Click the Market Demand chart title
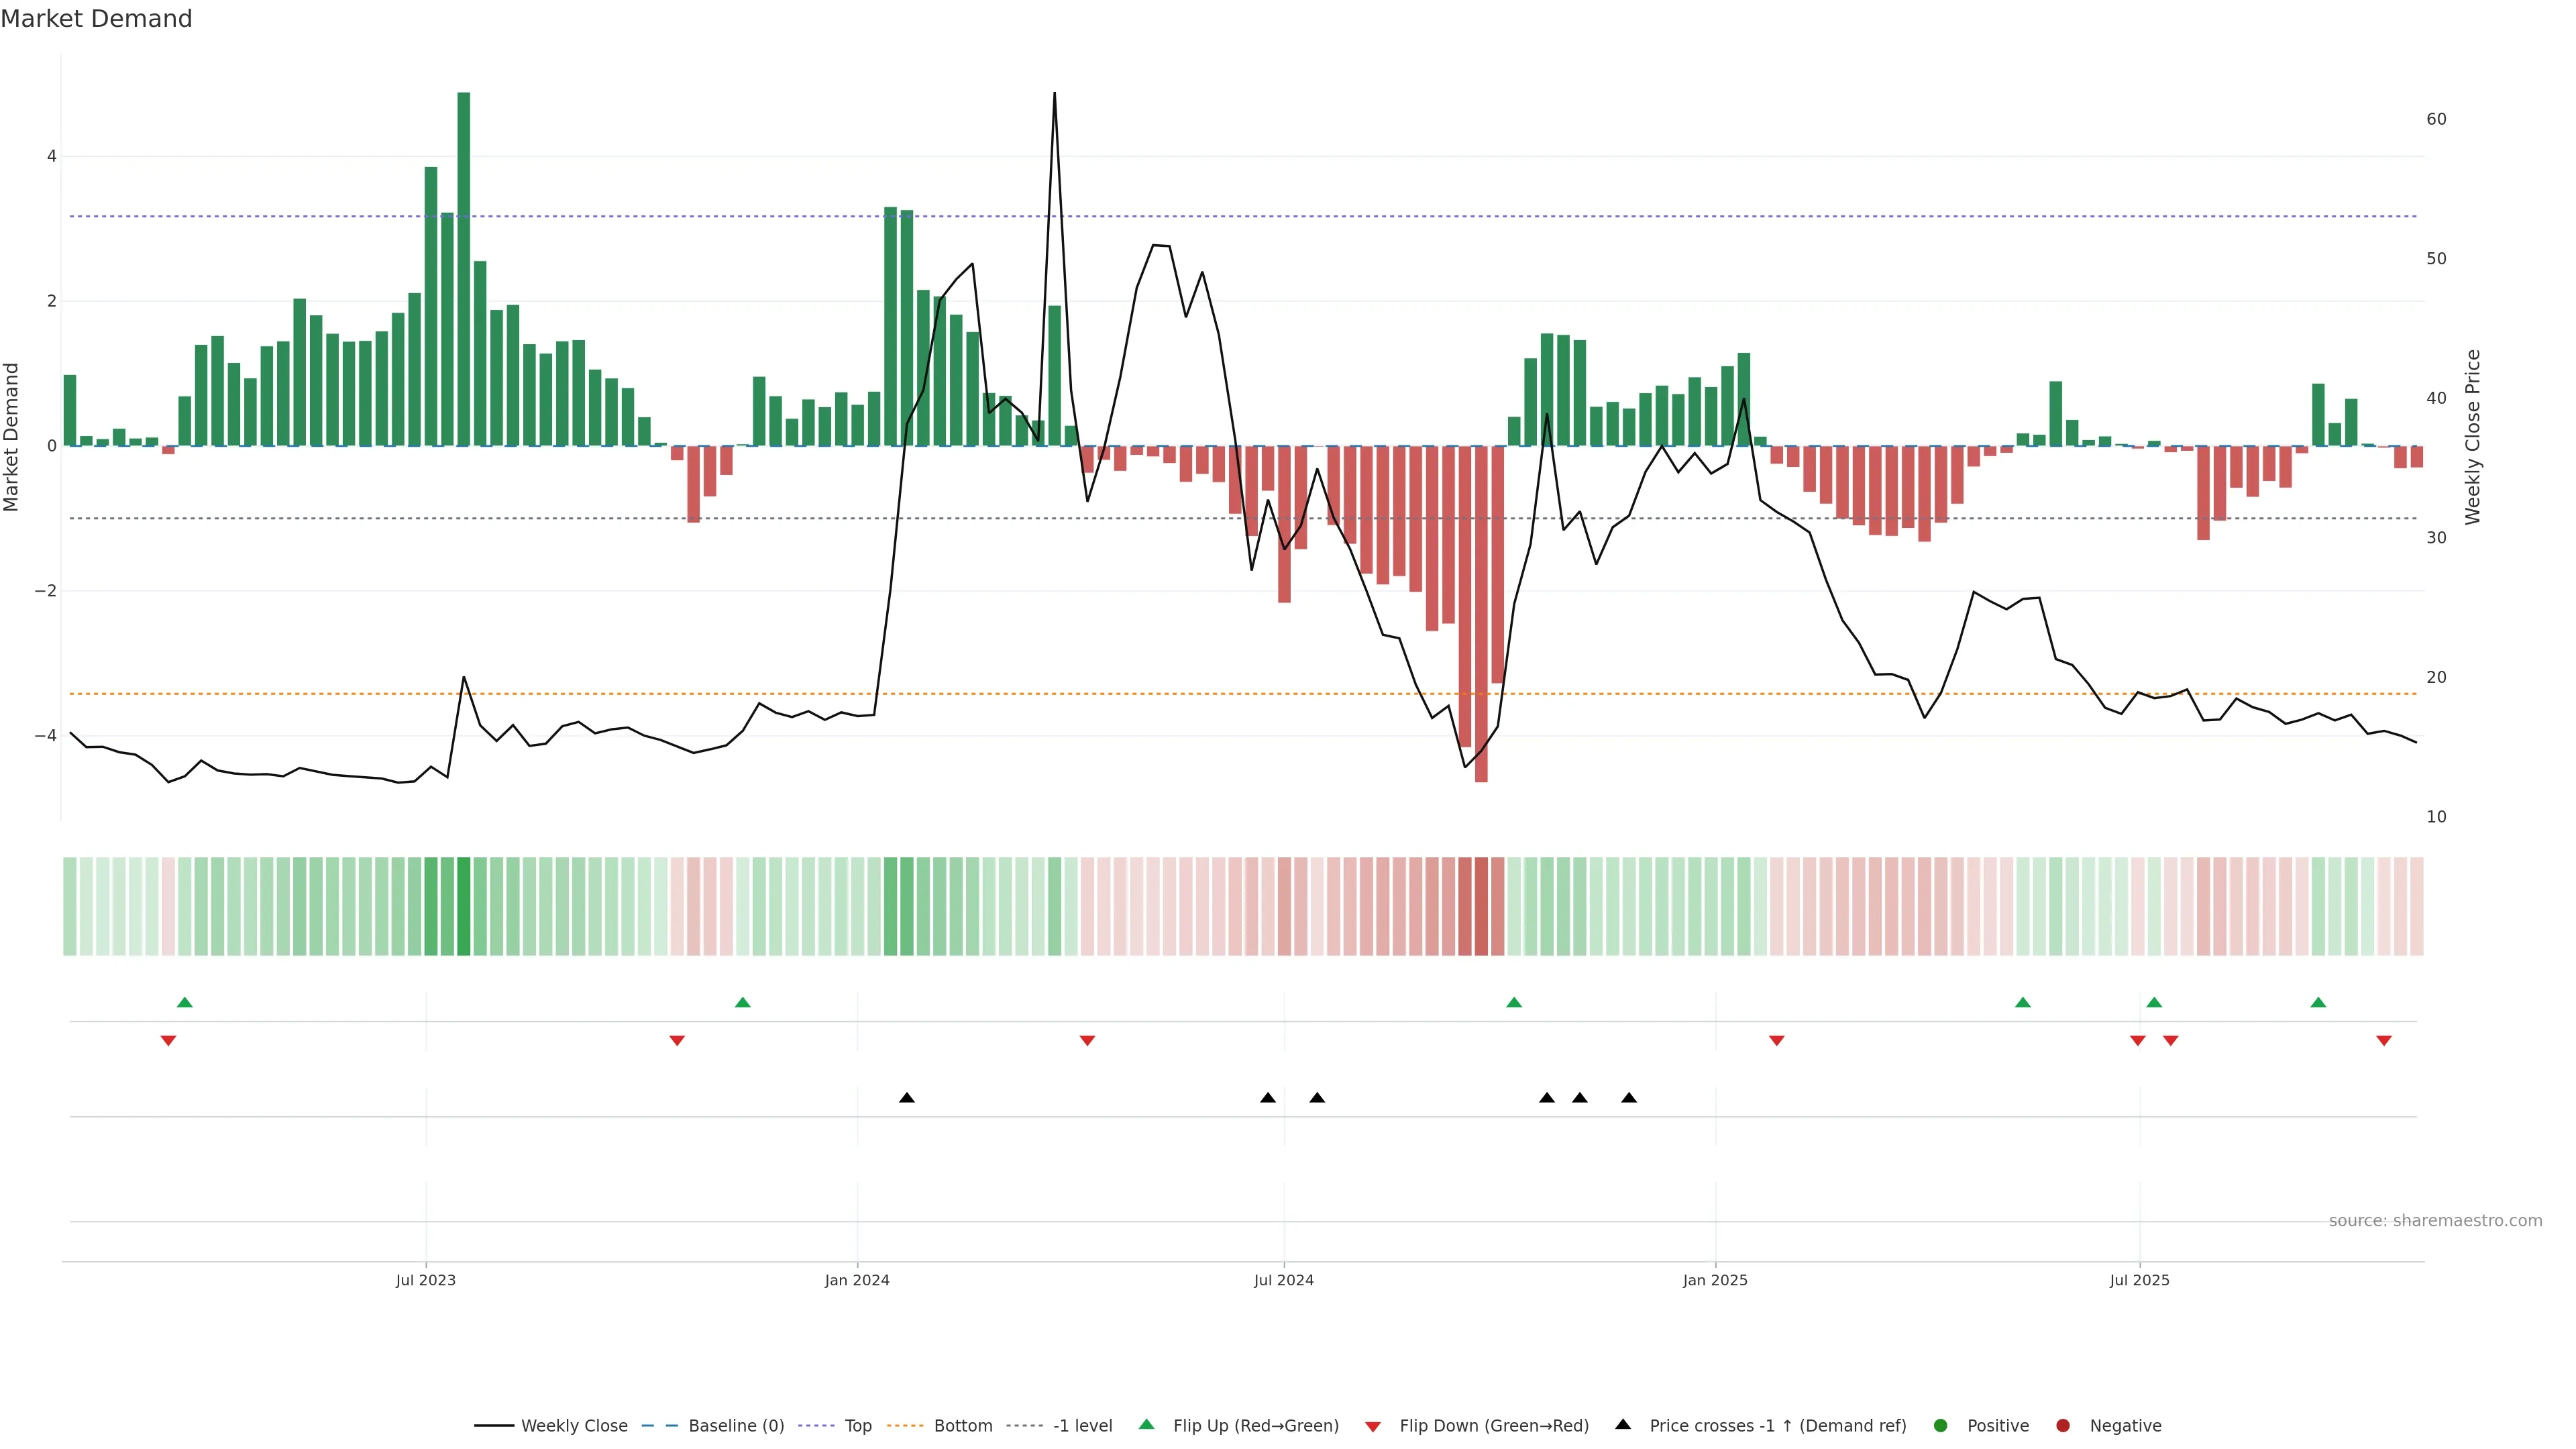The width and height of the screenshot is (2576, 1449). pyautogui.click(x=96, y=19)
